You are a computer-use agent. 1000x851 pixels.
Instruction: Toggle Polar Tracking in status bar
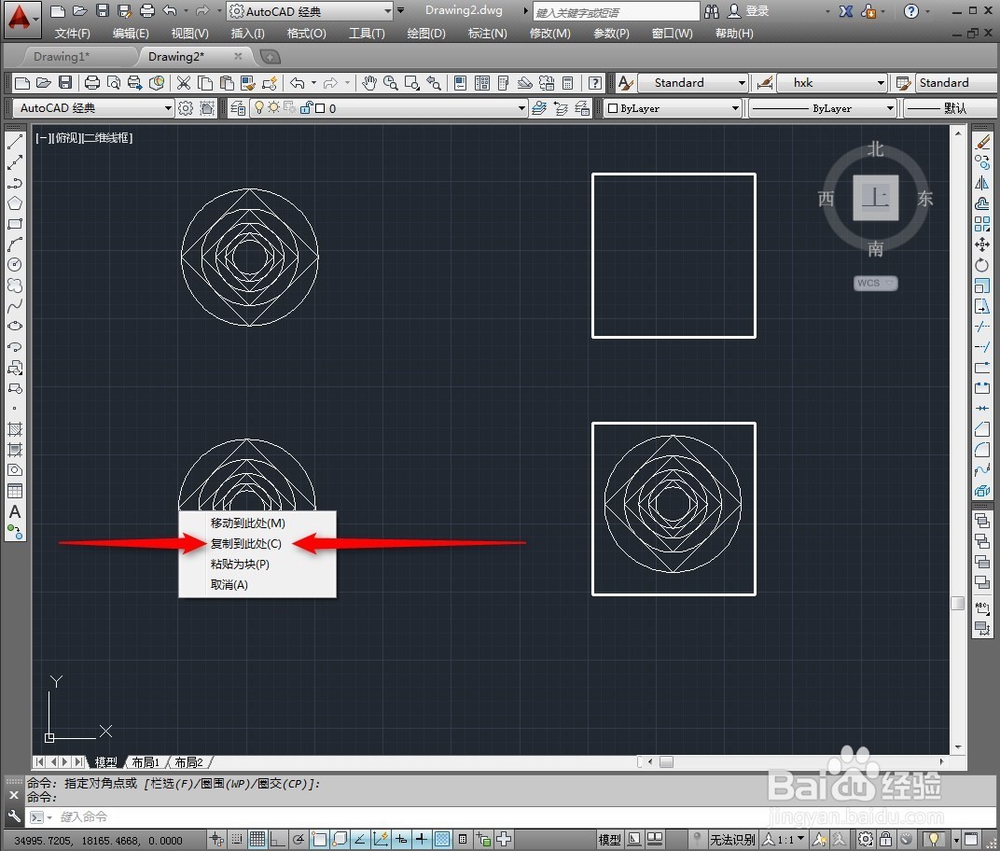tap(298, 840)
